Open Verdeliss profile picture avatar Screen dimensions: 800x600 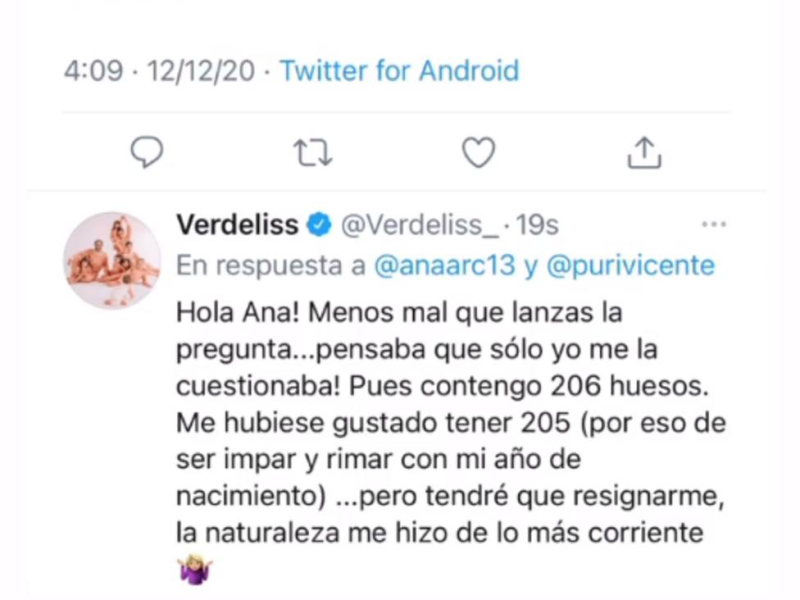pos(112,260)
